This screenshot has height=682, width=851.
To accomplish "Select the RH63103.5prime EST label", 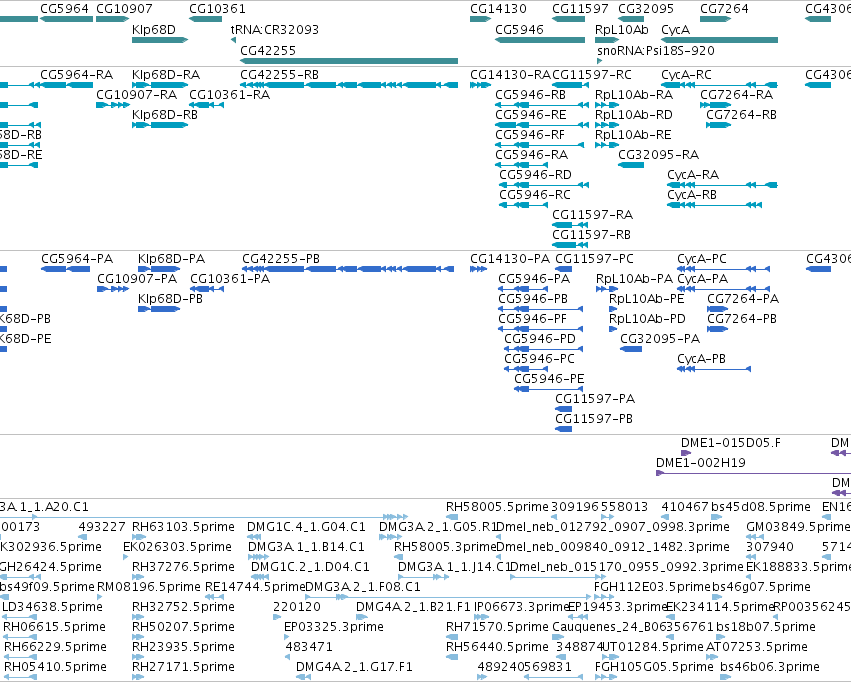I will pyautogui.click(x=183, y=527).
